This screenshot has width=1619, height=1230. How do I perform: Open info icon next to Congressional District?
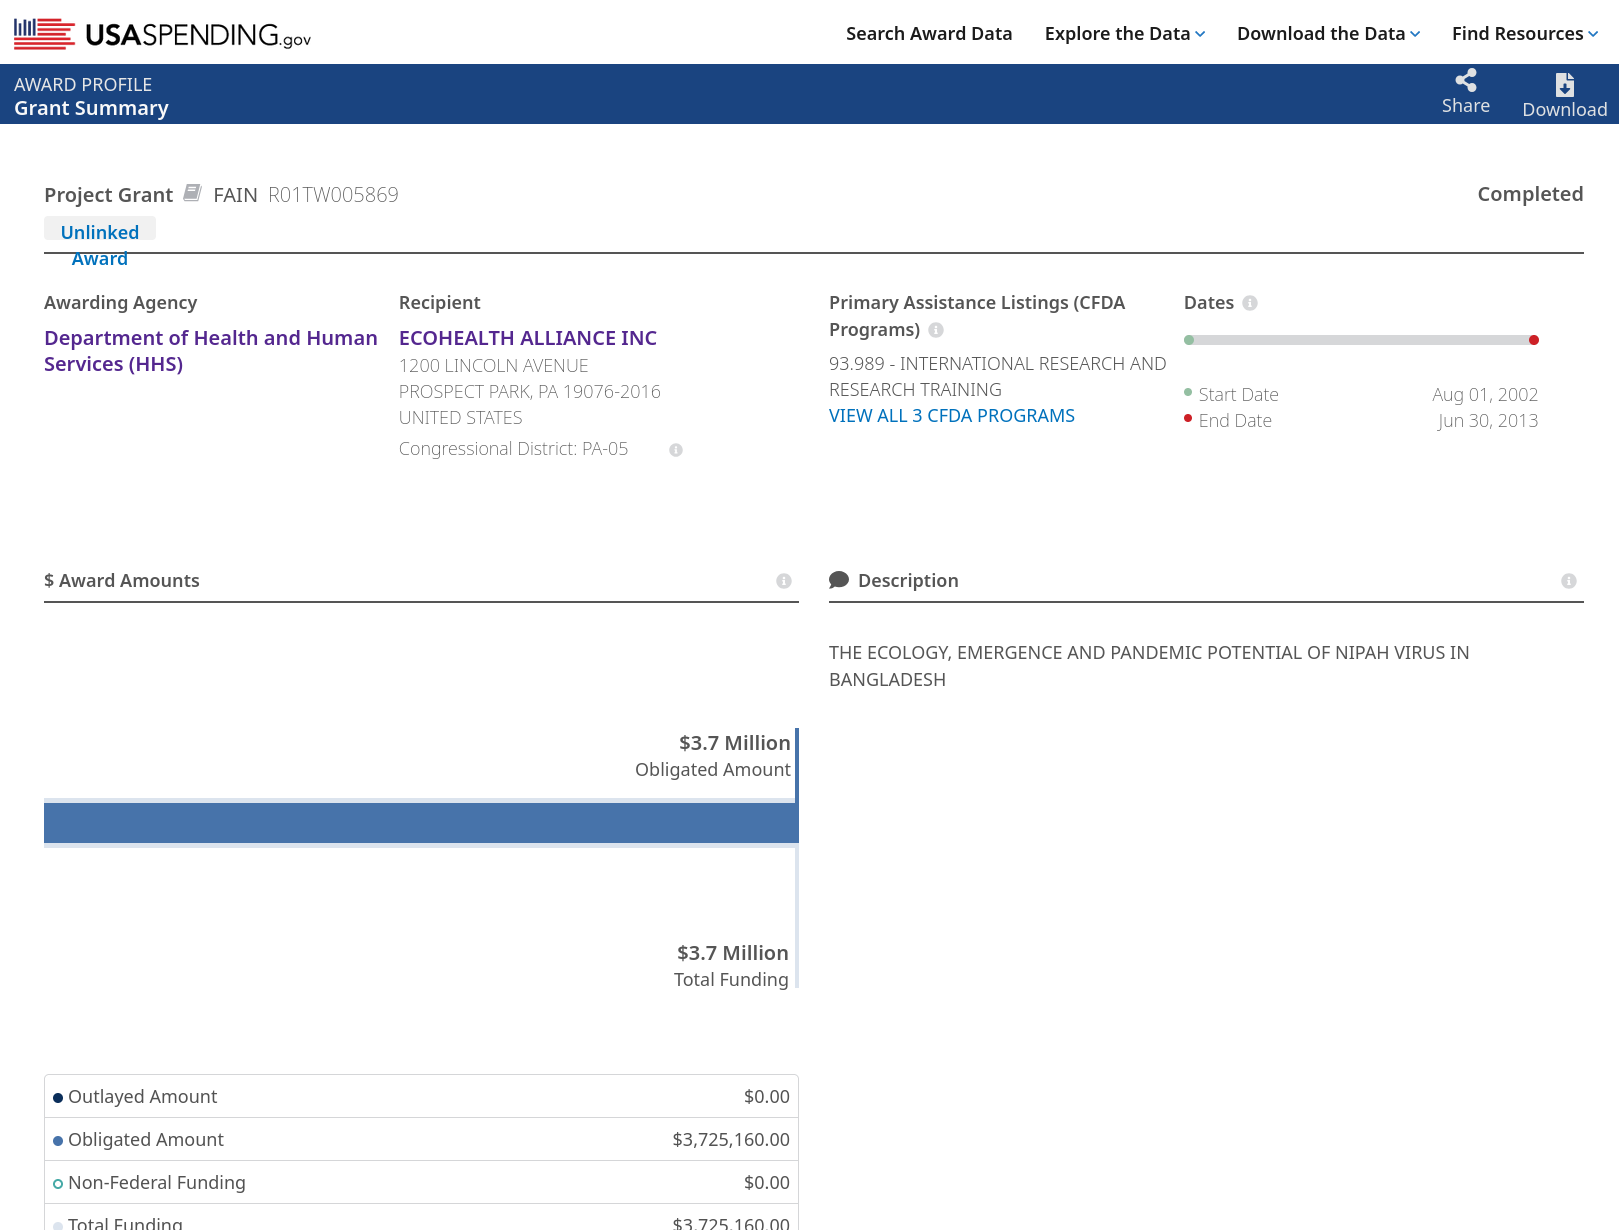(x=676, y=450)
